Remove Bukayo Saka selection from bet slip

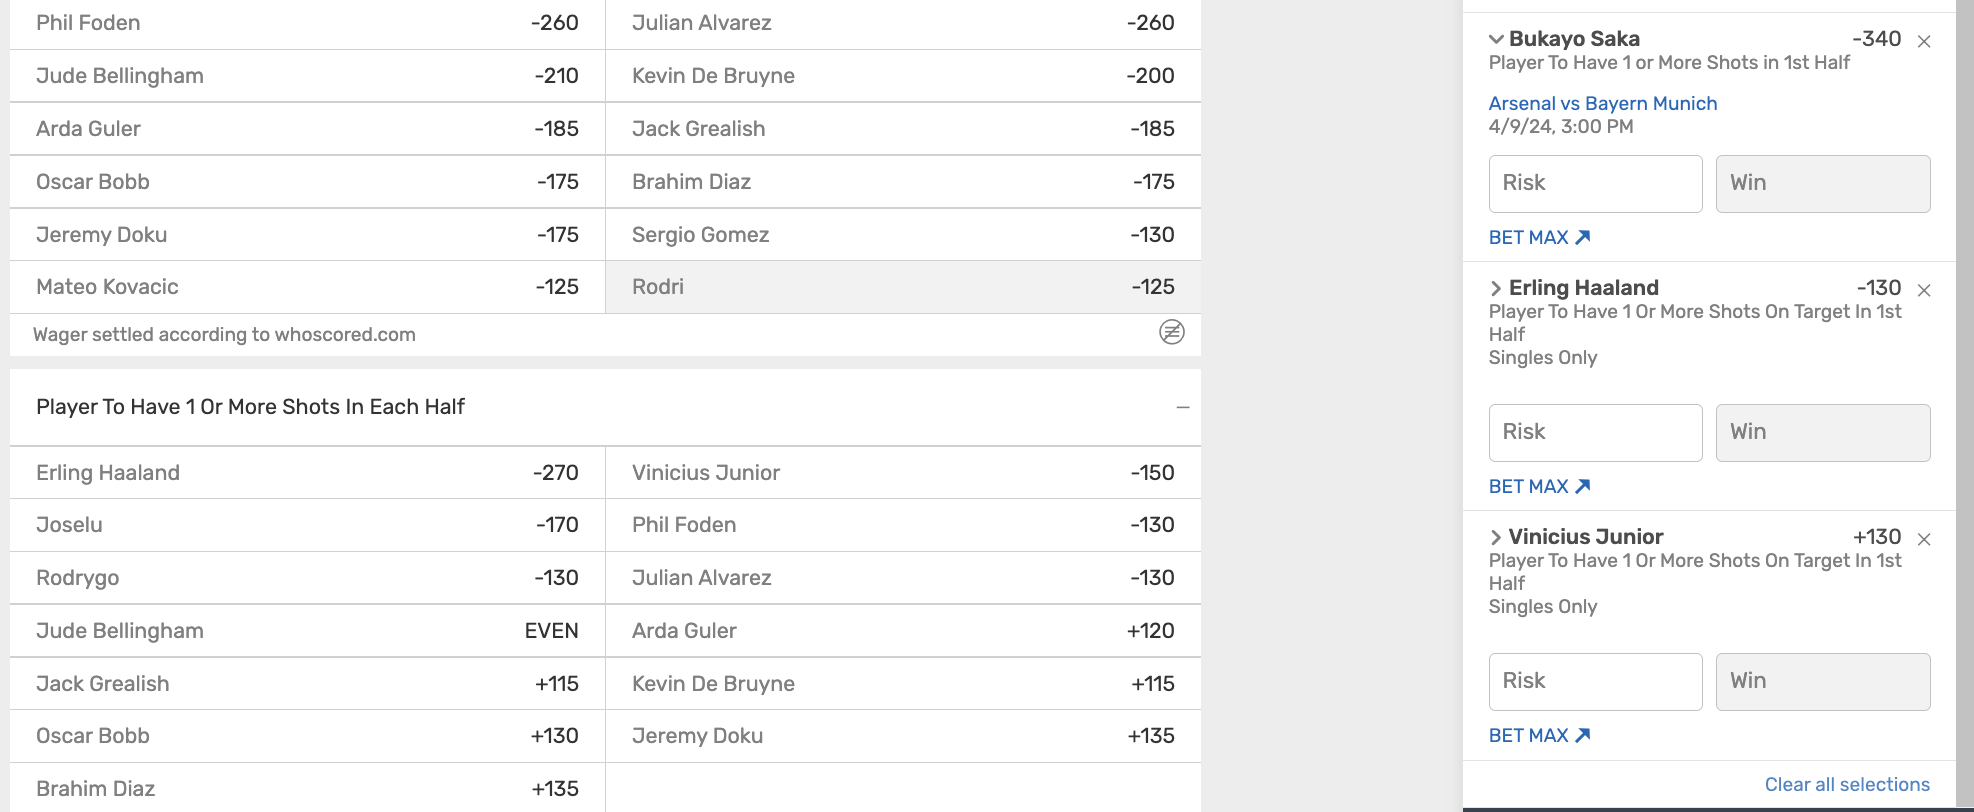pos(1924,41)
